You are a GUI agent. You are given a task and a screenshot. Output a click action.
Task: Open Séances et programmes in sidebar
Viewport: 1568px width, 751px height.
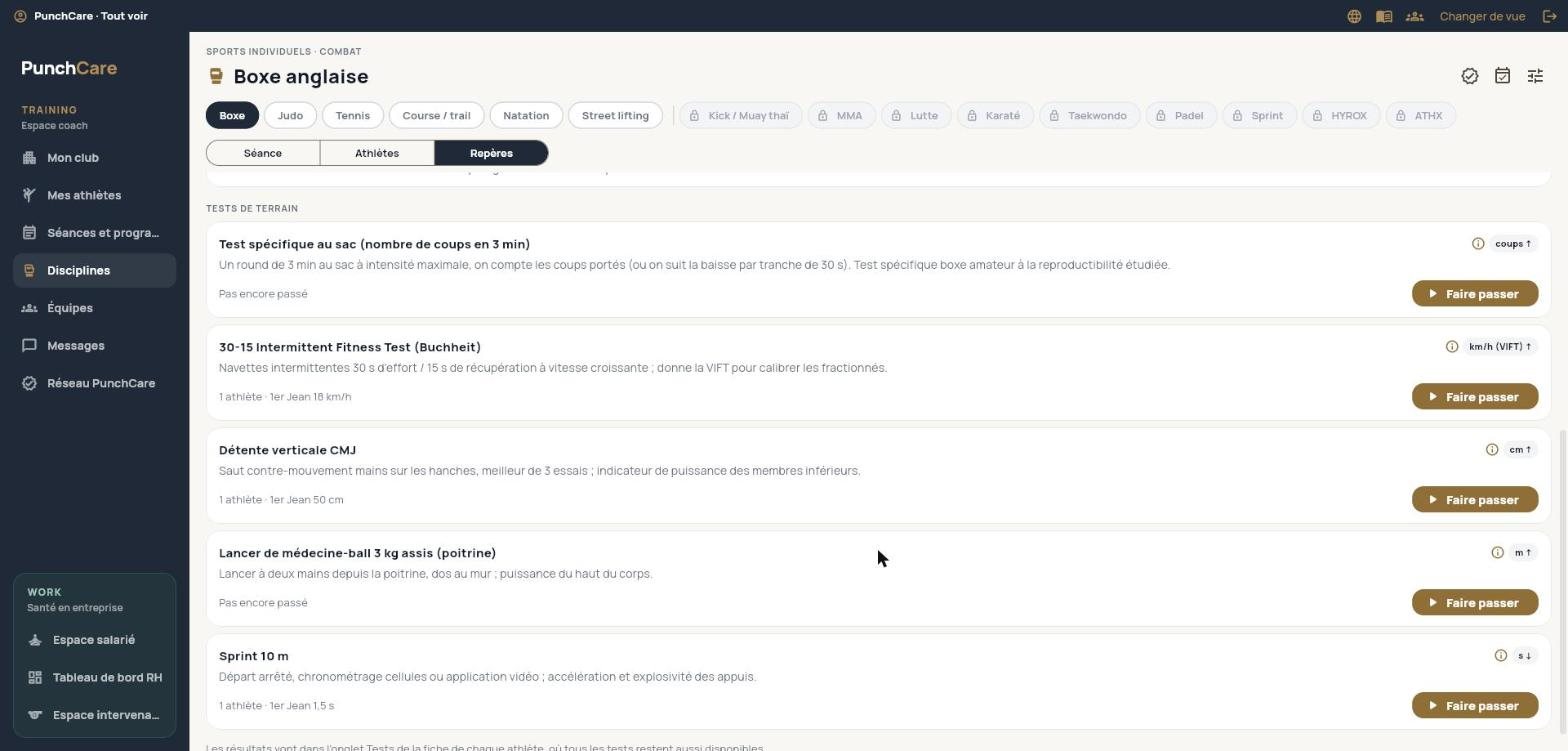[95, 233]
